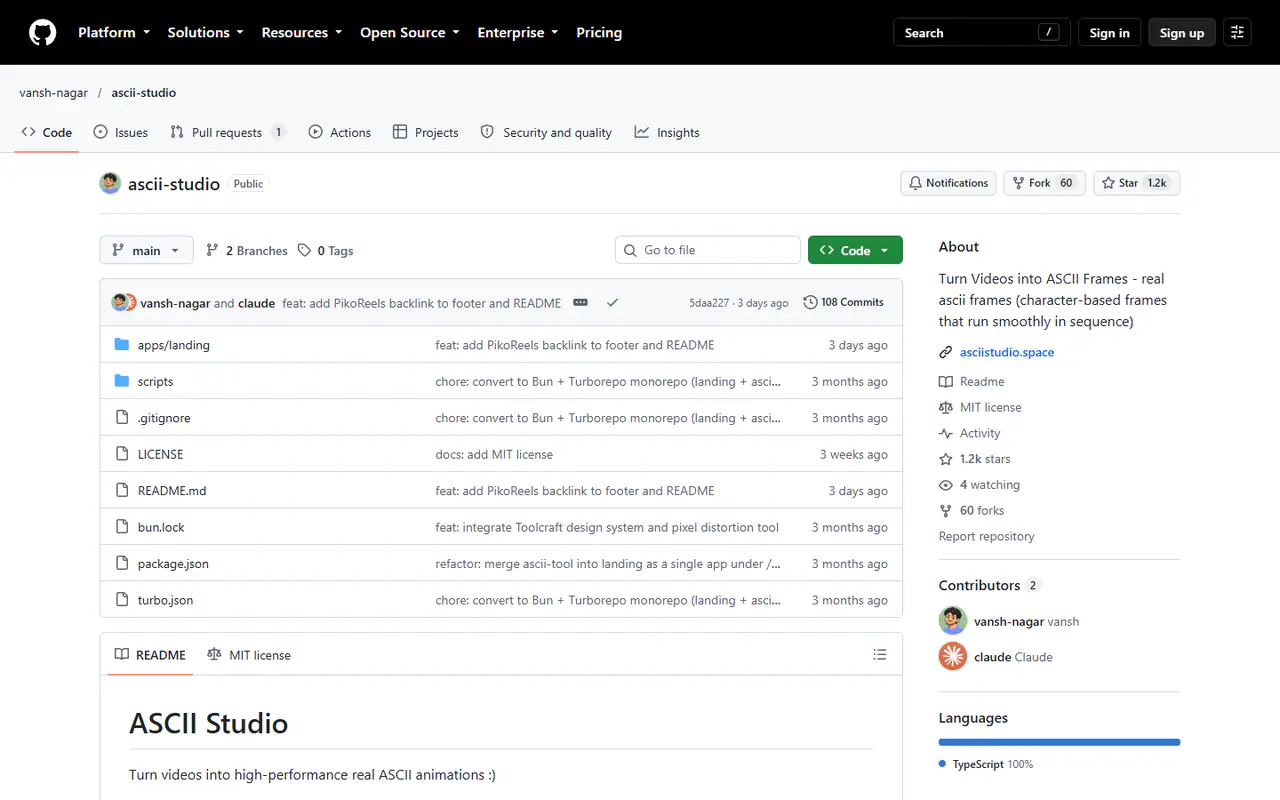Expand the Open Source menu
Viewport: 1280px width, 800px height.
410,33
